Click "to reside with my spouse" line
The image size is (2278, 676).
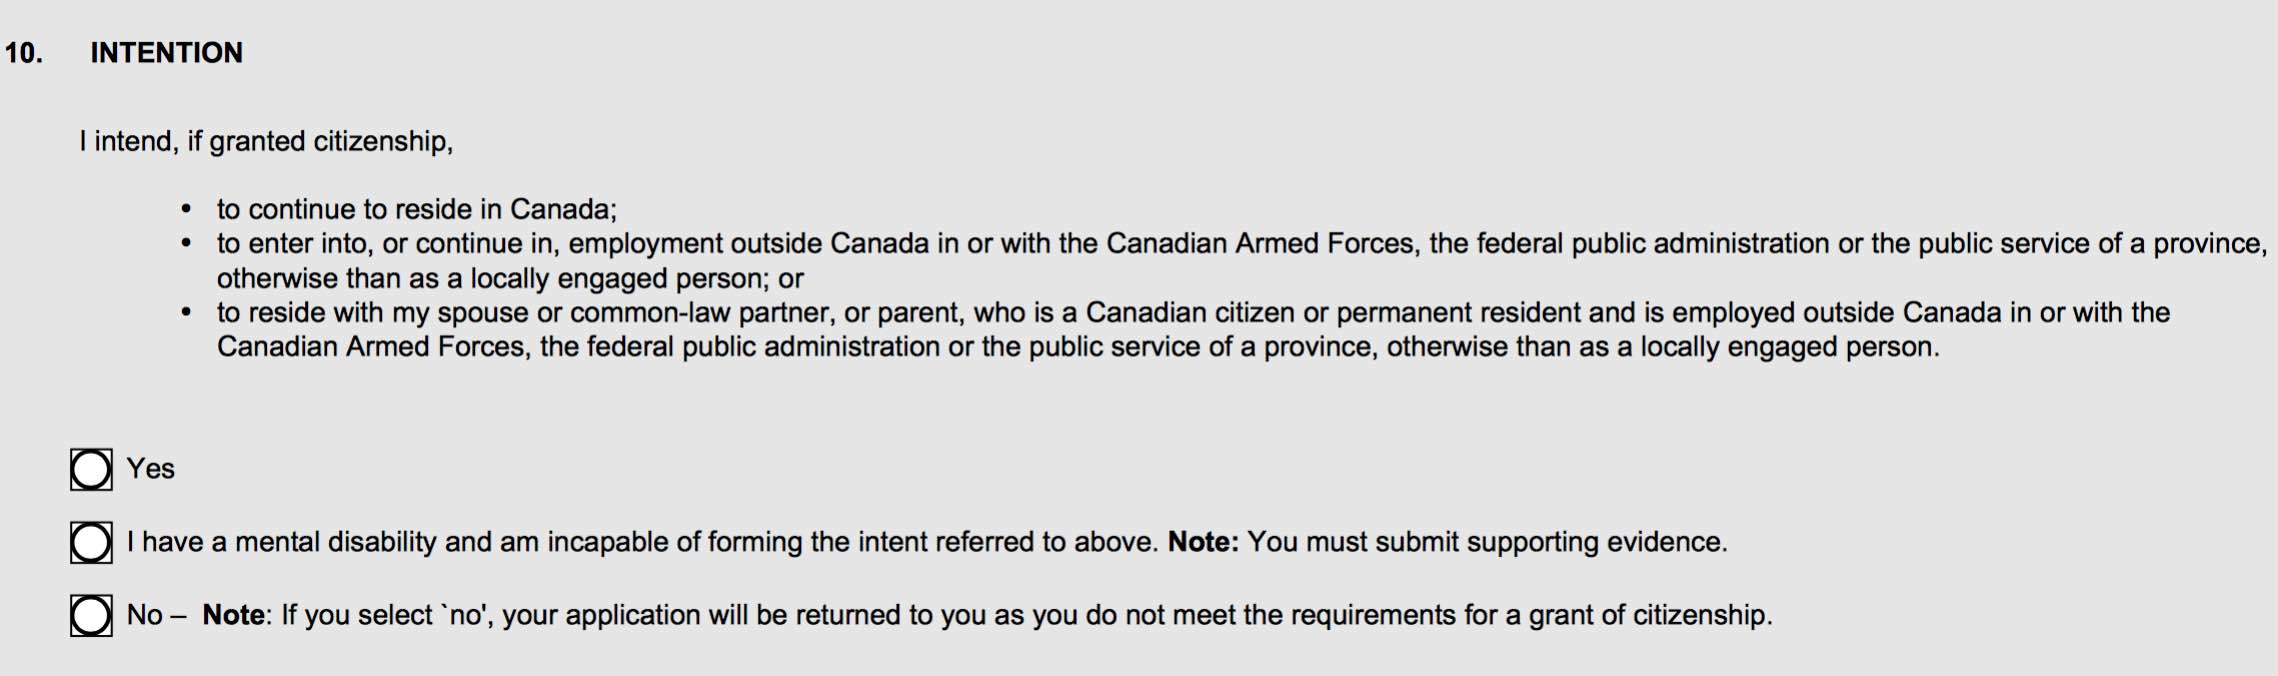pos(1193,312)
